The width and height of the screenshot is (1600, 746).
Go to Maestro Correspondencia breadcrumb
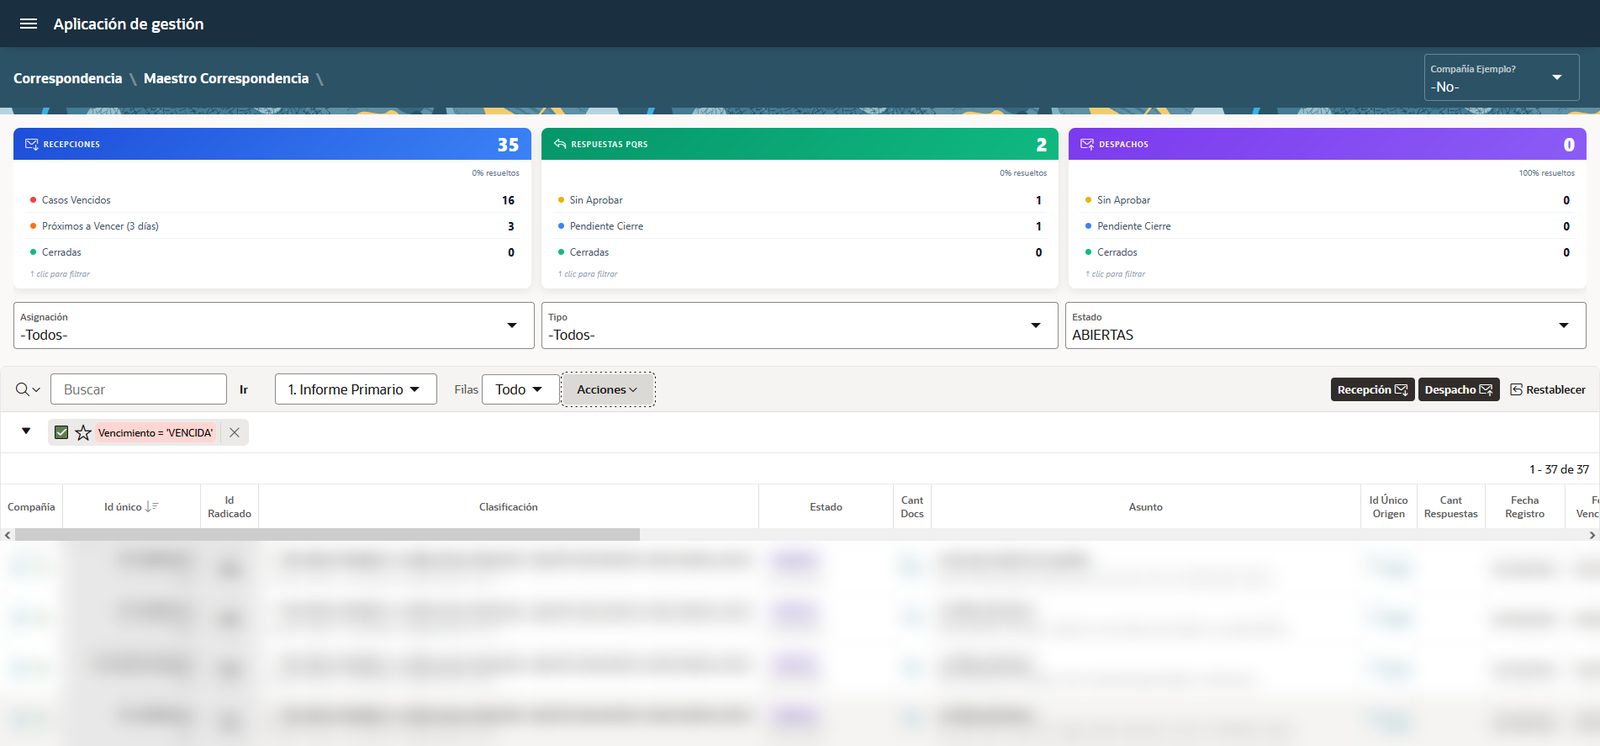coord(226,78)
